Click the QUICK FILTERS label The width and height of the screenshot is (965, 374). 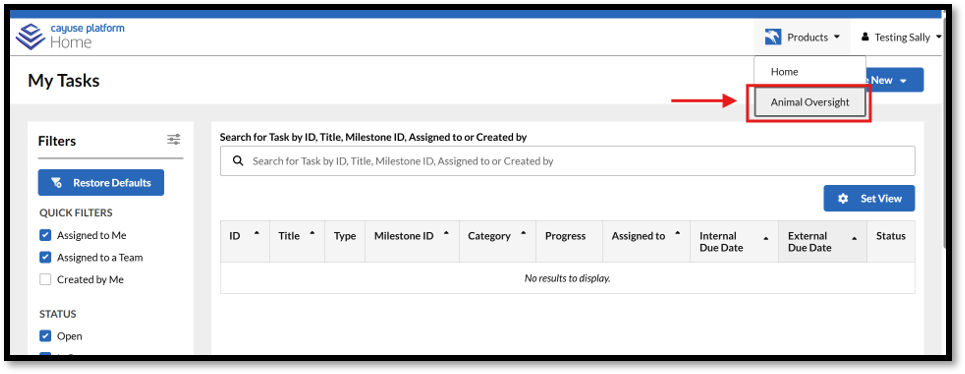point(76,213)
